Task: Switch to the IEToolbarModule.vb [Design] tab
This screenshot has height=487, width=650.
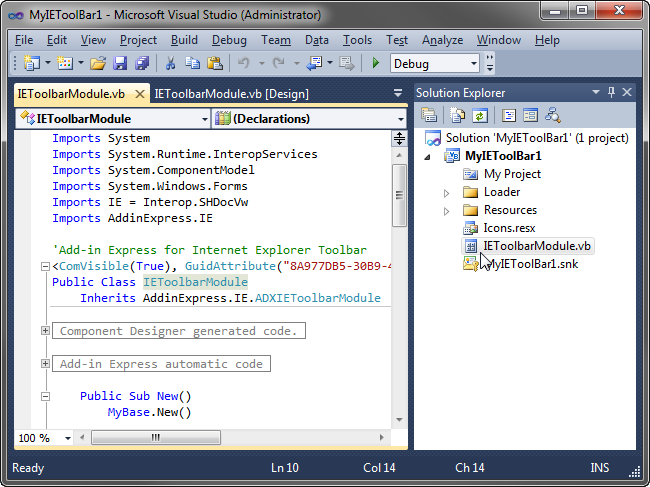Action: click(x=231, y=94)
